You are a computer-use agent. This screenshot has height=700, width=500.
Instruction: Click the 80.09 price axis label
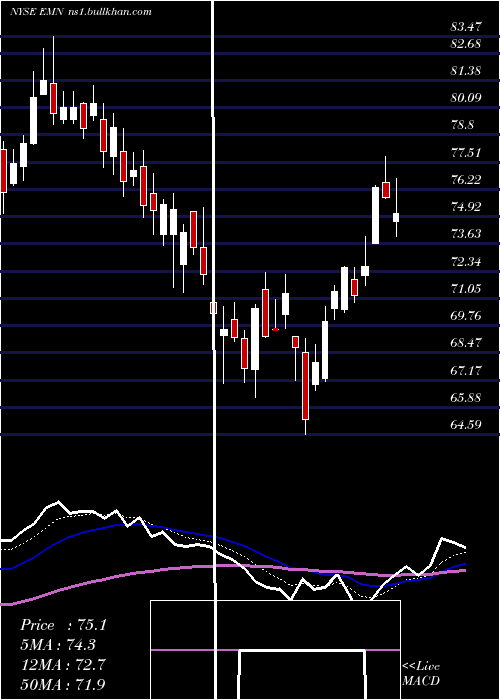(466, 98)
